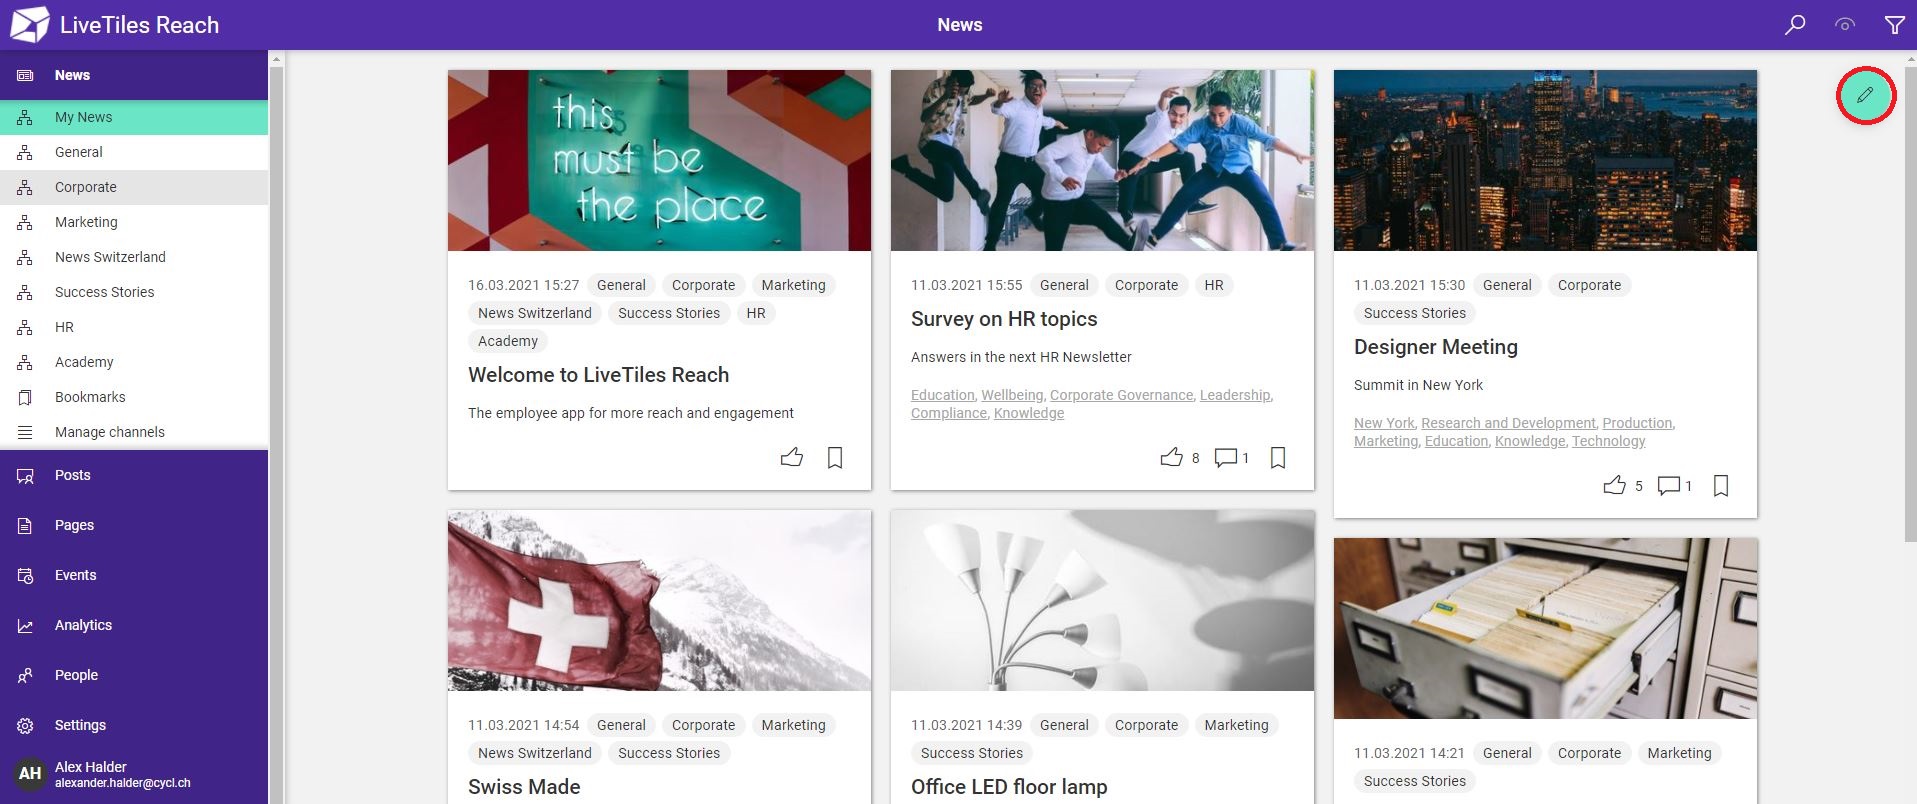Select the Marketing channel in sidebar
The height and width of the screenshot is (804, 1917).
pyautogui.click(x=134, y=222)
